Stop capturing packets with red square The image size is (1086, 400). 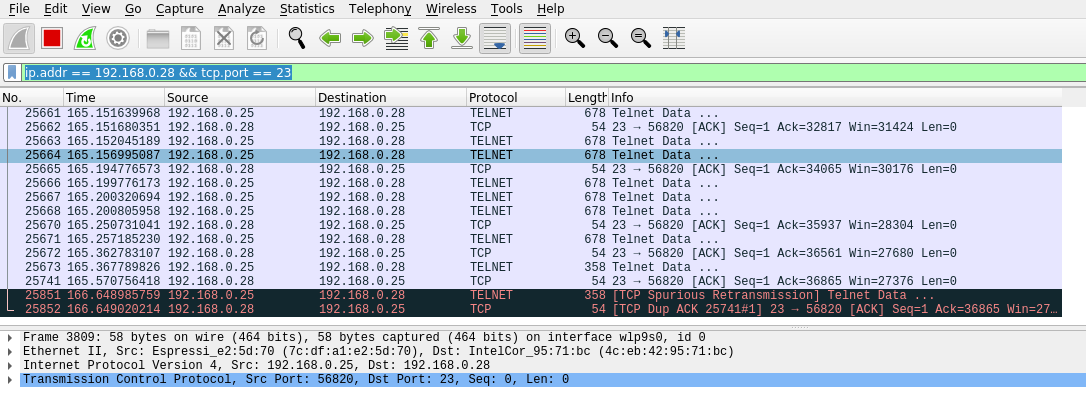coord(52,38)
